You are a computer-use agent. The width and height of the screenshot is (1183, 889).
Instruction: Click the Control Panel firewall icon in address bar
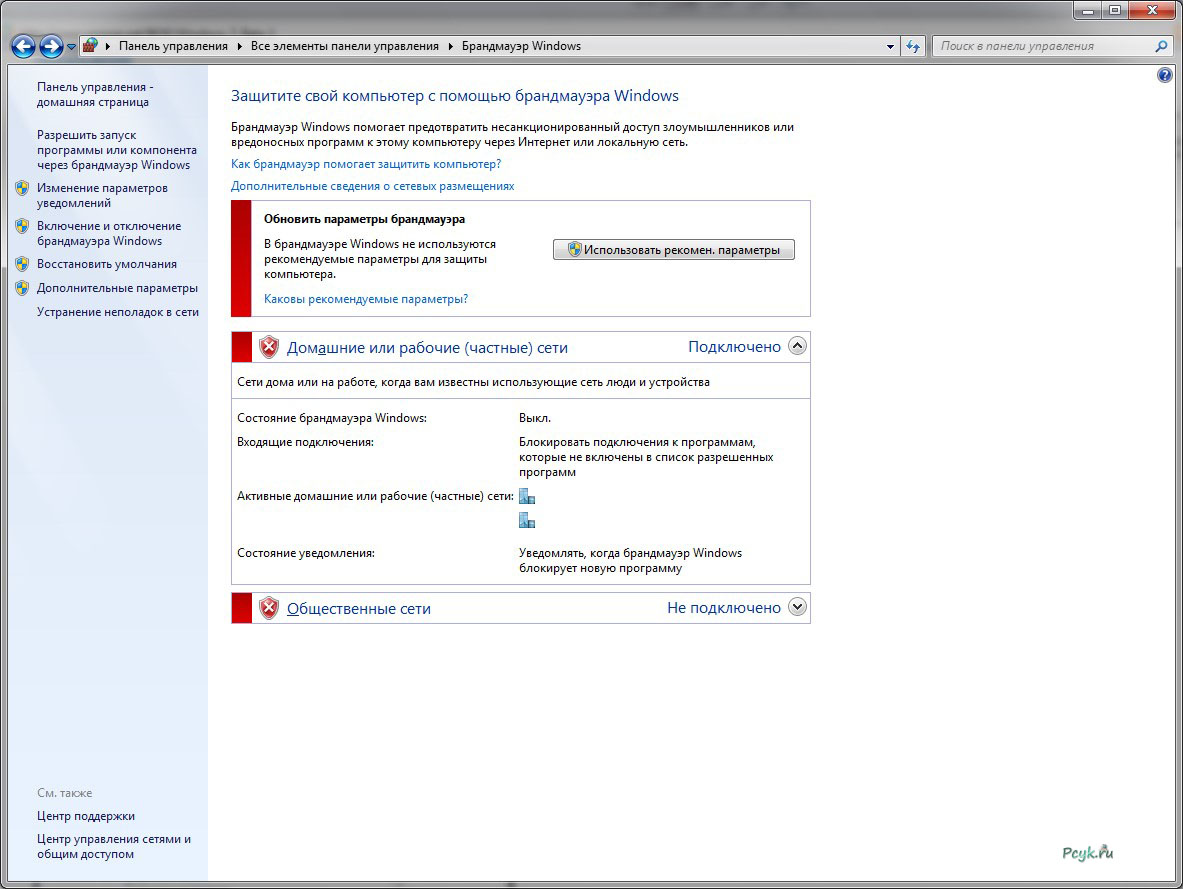[x=90, y=45]
